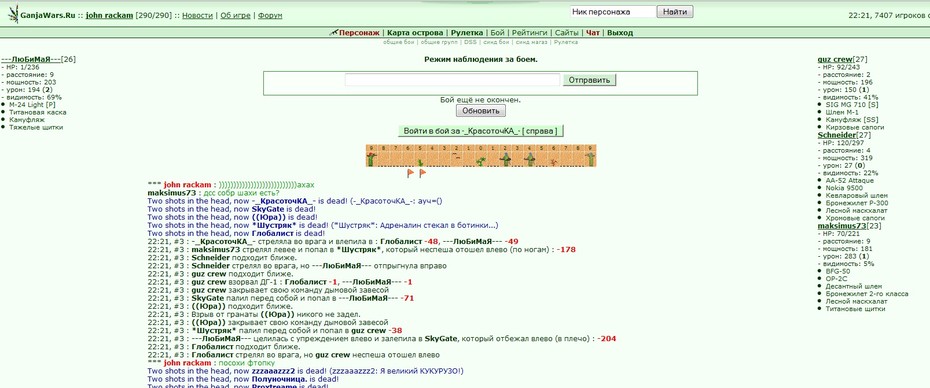
Task: Click the GanjaWars leaf logo
Action: pos(13,13)
